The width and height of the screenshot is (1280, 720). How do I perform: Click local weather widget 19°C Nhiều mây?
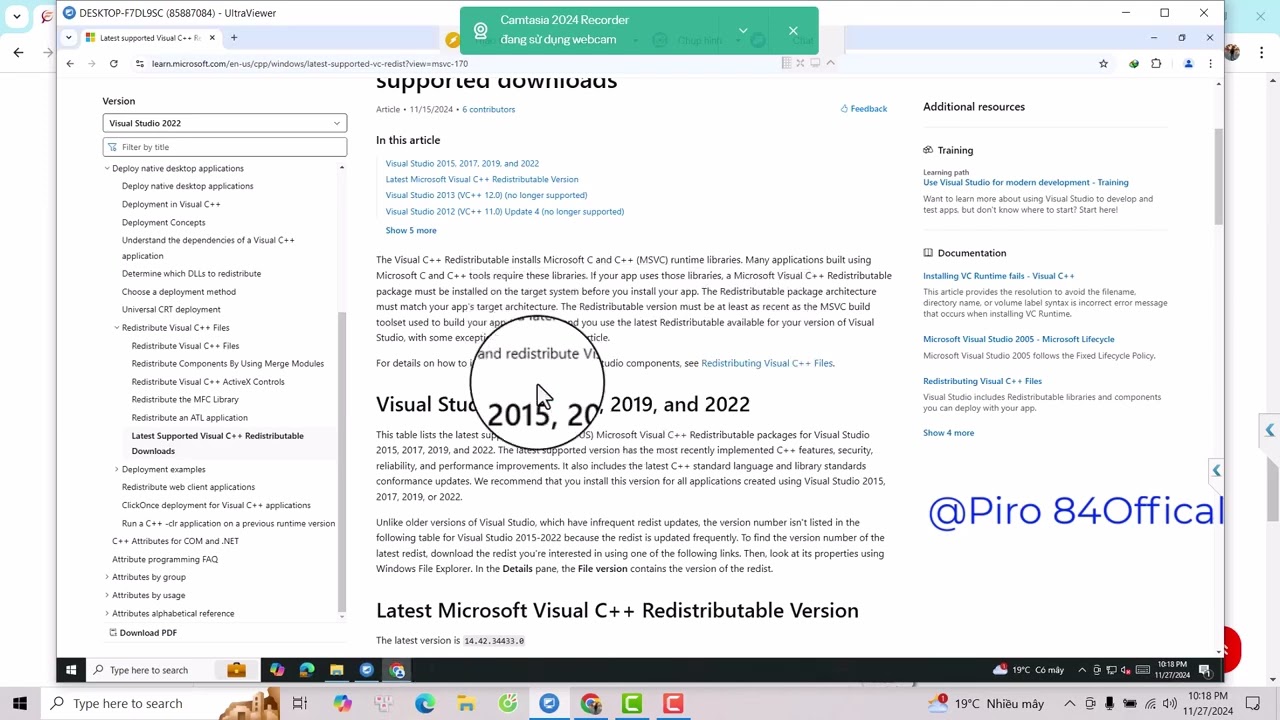pos(988,703)
